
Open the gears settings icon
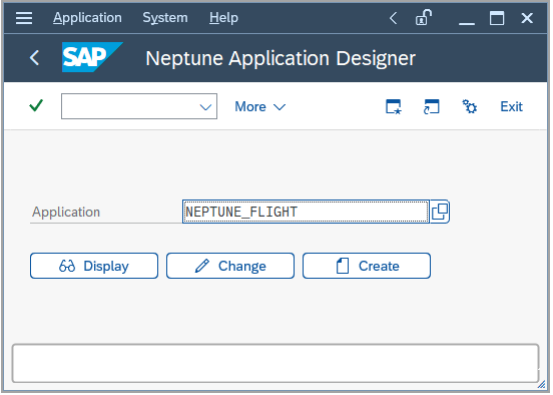click(x=469, y=107)
